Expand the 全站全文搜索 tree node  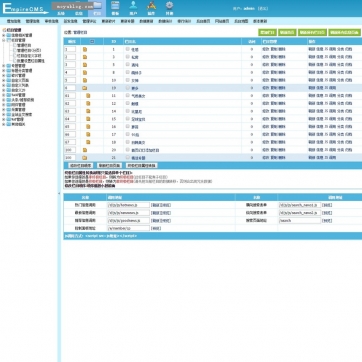[4, 114]
